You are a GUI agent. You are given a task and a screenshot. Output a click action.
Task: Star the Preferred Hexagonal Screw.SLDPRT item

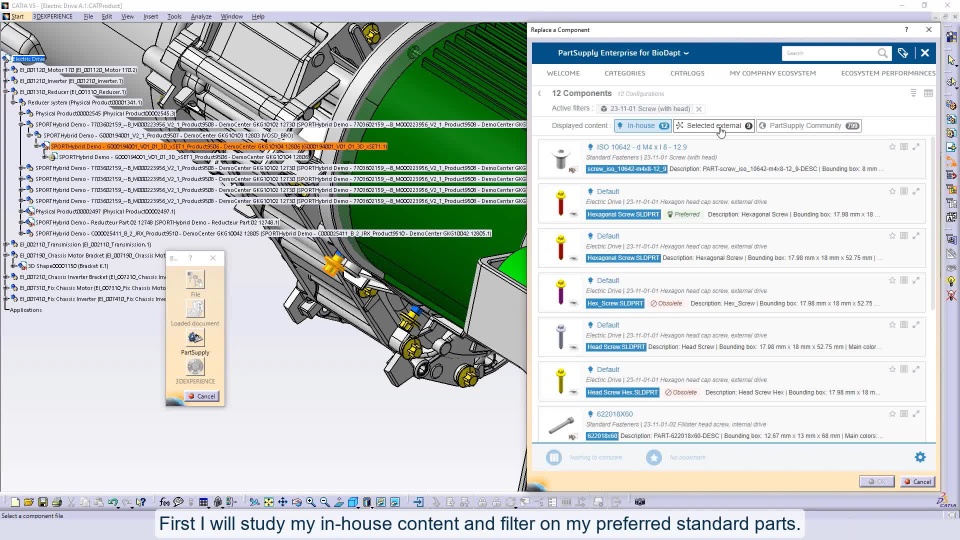point(892,191)
